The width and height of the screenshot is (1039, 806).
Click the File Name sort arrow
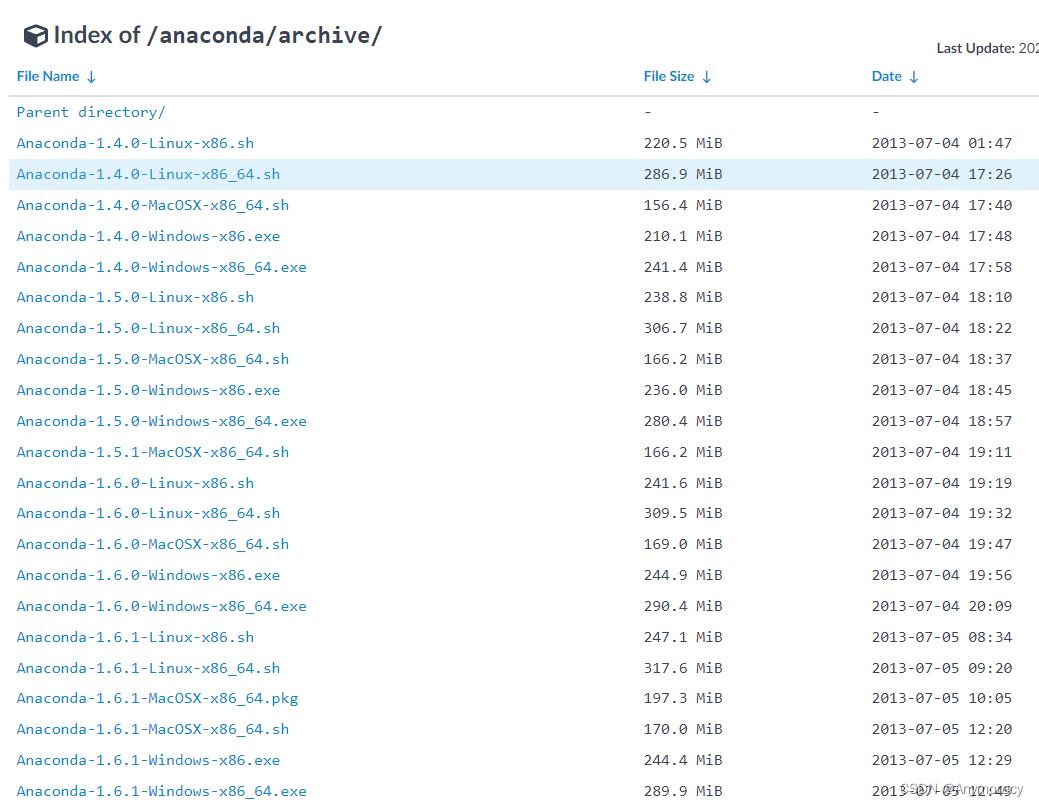[x=91, y=77]
